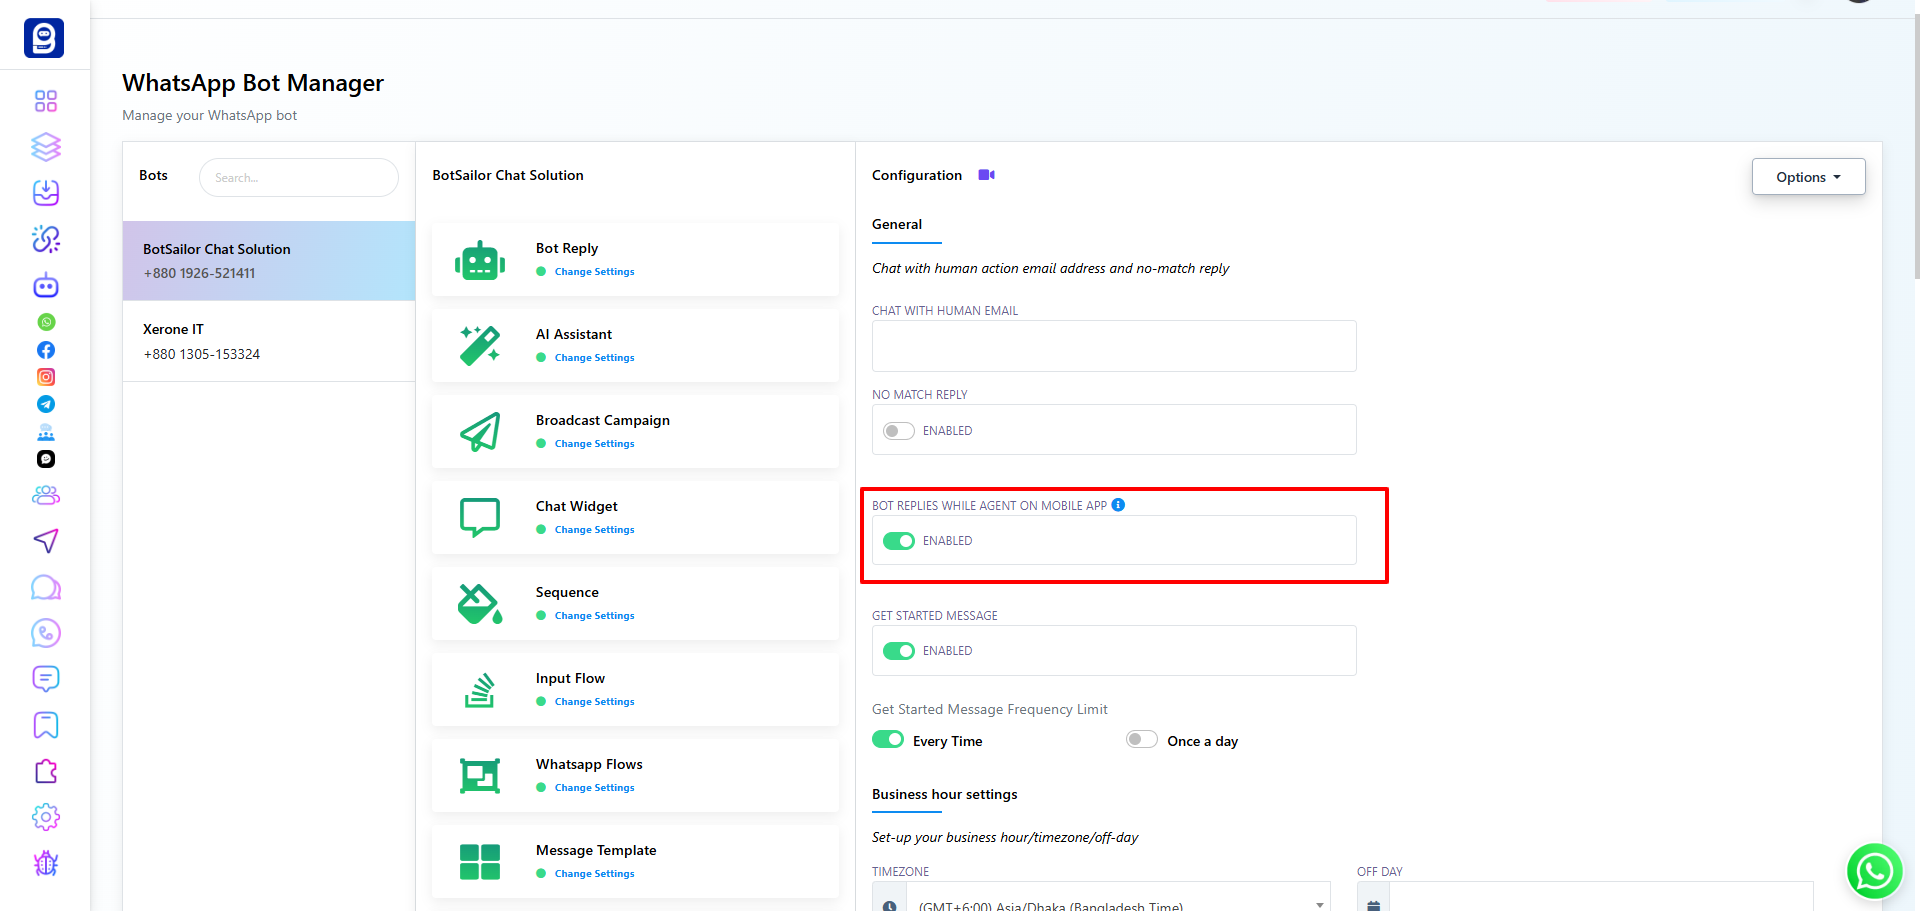Select the Instagram icon in the sidebar

46,377
